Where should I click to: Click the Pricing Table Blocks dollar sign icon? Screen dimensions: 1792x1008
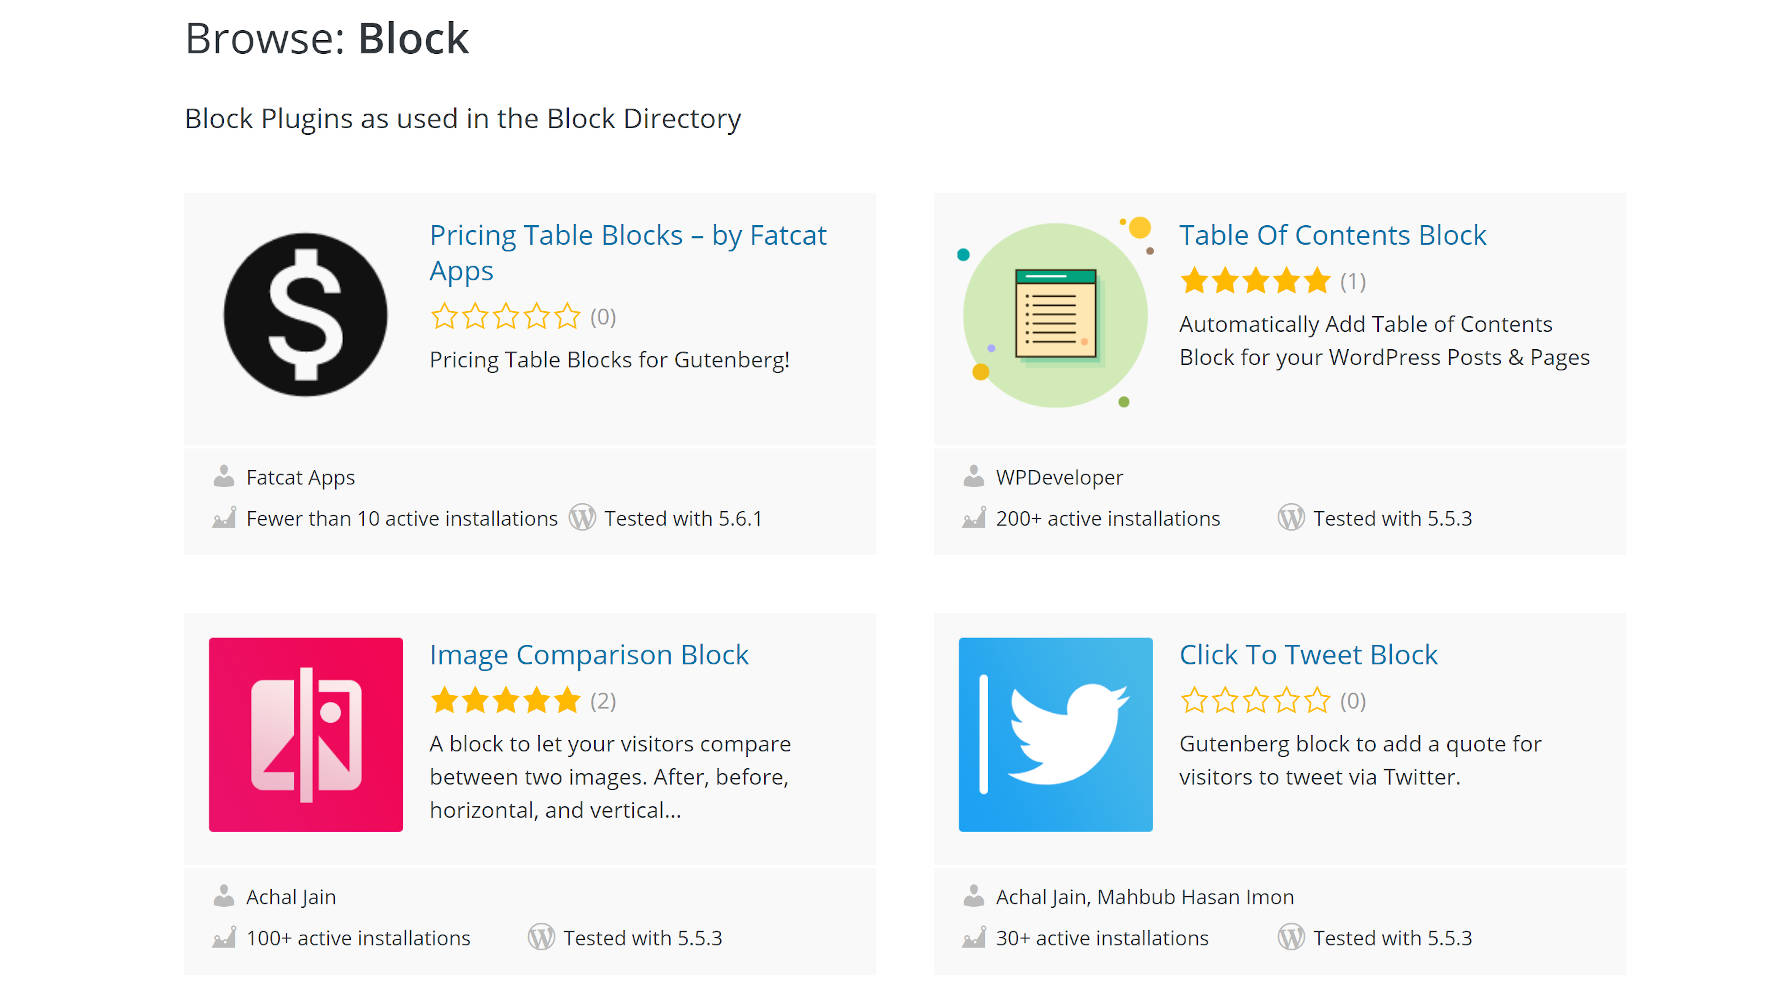[305, 315]
